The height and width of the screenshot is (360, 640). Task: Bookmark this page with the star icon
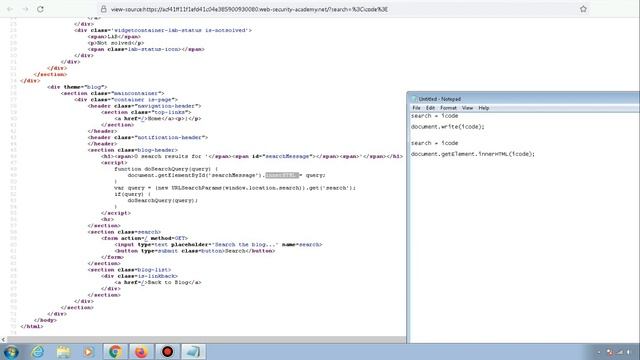[x=583, y=9]
